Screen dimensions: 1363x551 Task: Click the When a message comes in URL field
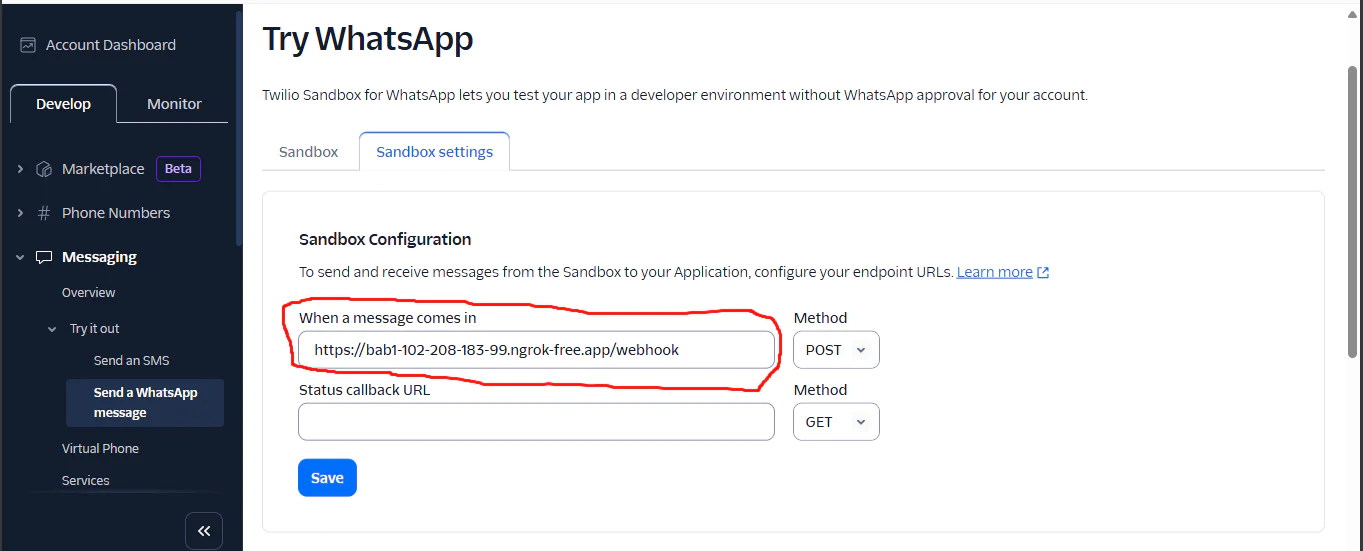pos(536,350)
